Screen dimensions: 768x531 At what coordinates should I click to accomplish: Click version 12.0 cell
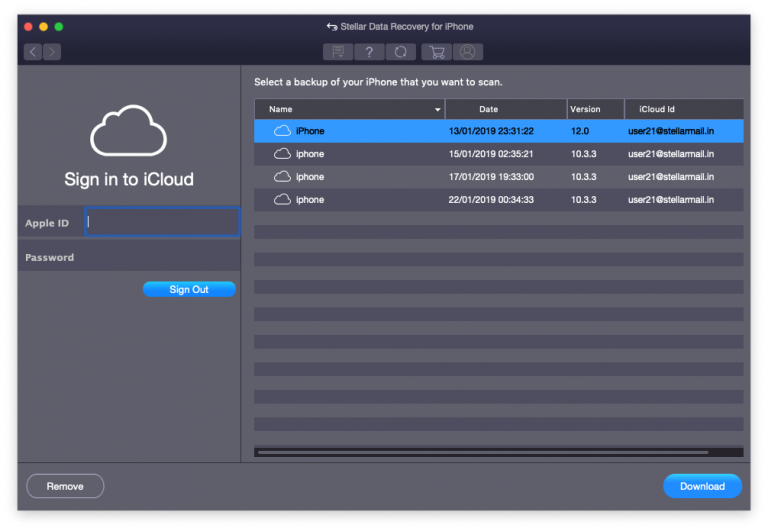(580, 131)
